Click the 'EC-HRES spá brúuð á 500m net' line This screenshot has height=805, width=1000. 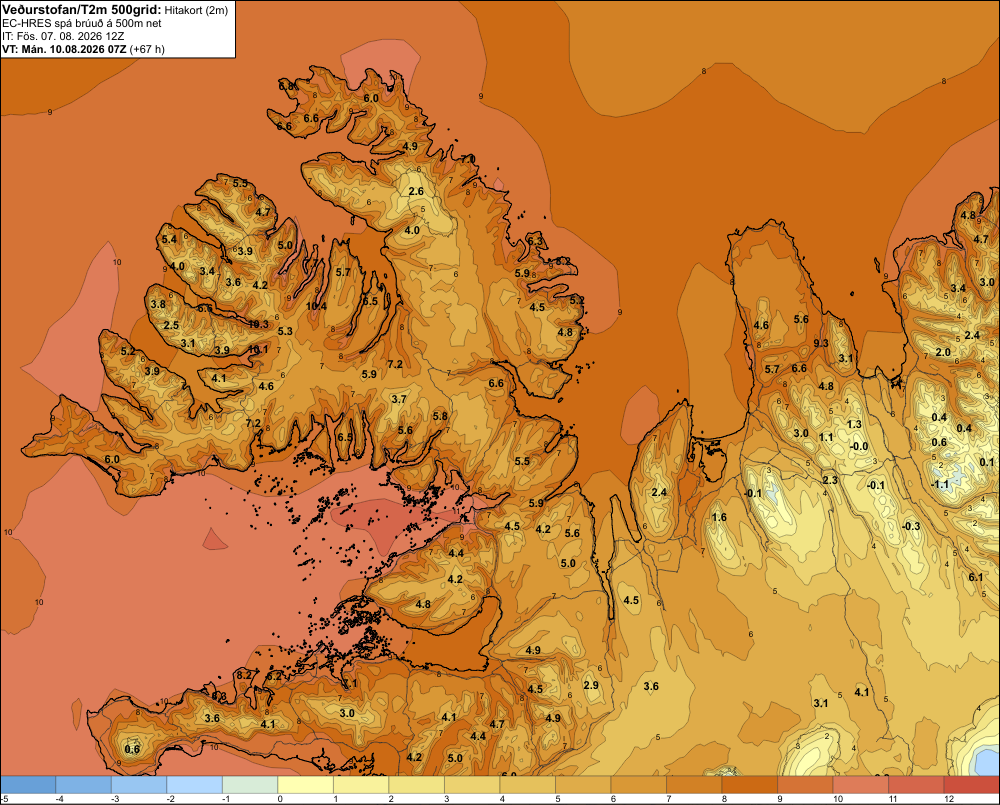(x=82, y=23)
